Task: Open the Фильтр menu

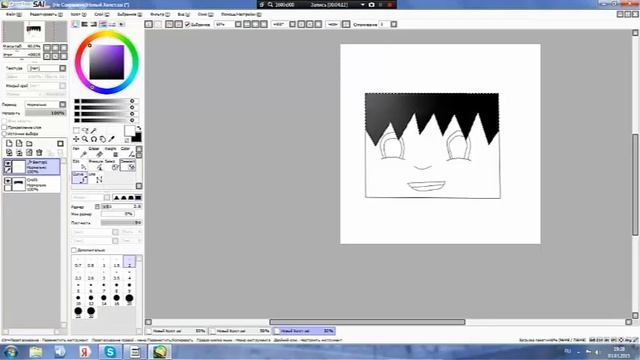Action: pos(160,14)
